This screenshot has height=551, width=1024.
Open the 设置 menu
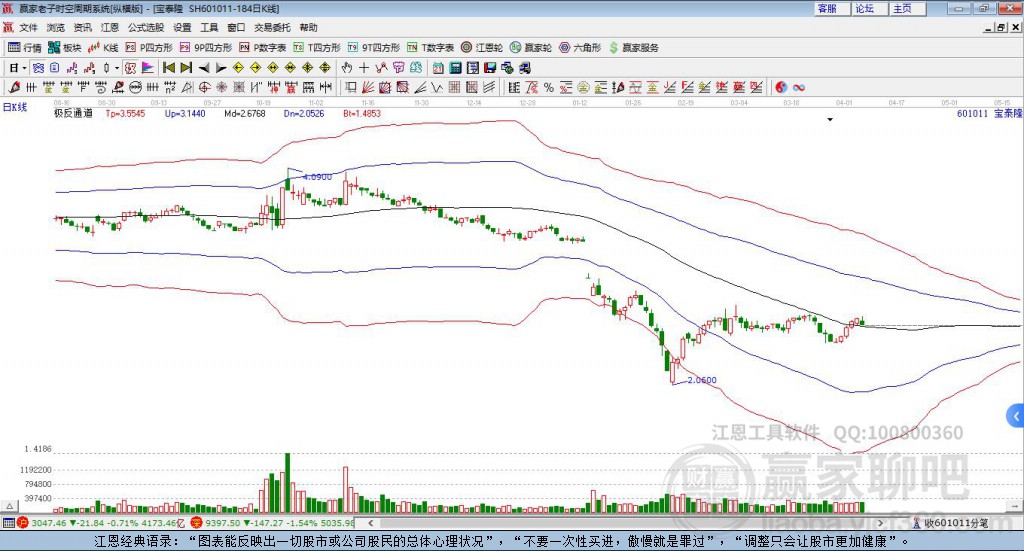[182, 27]
